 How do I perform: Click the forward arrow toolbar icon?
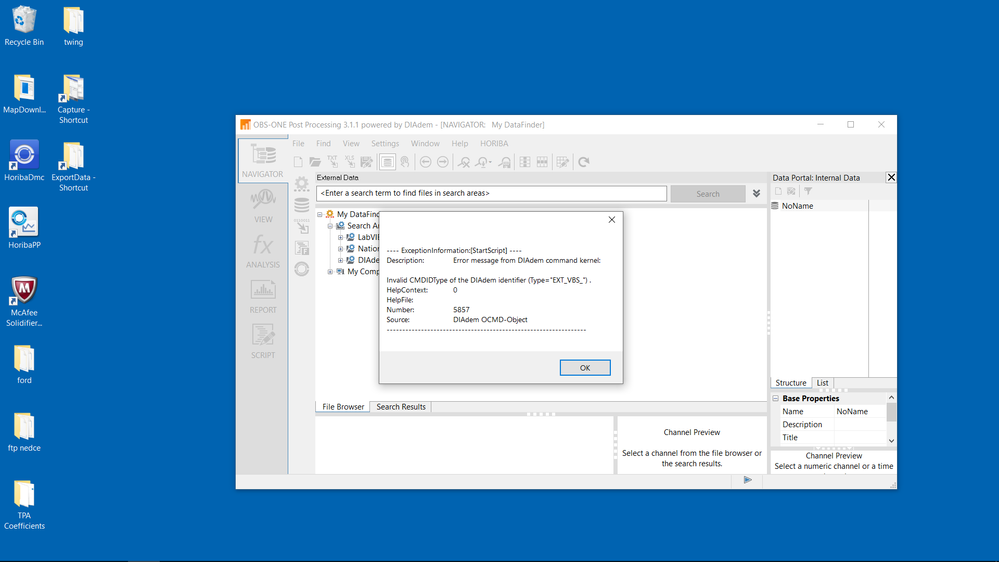[x=443, y=162]
